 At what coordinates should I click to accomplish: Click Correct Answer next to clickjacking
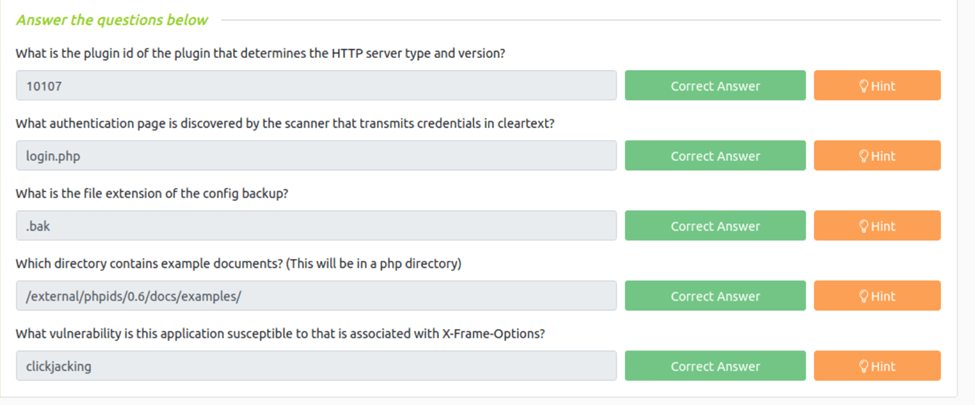(x=715, y=366)
